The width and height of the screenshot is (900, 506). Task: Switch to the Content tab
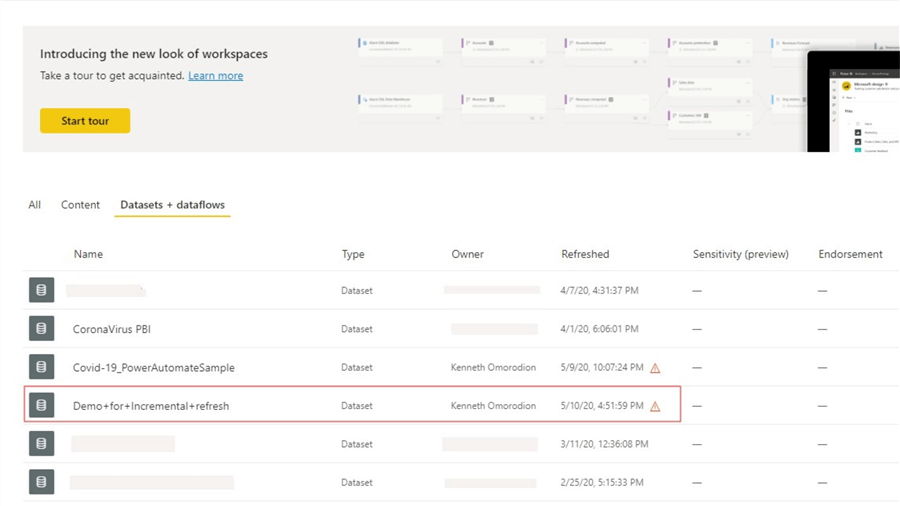click(80, 205)
